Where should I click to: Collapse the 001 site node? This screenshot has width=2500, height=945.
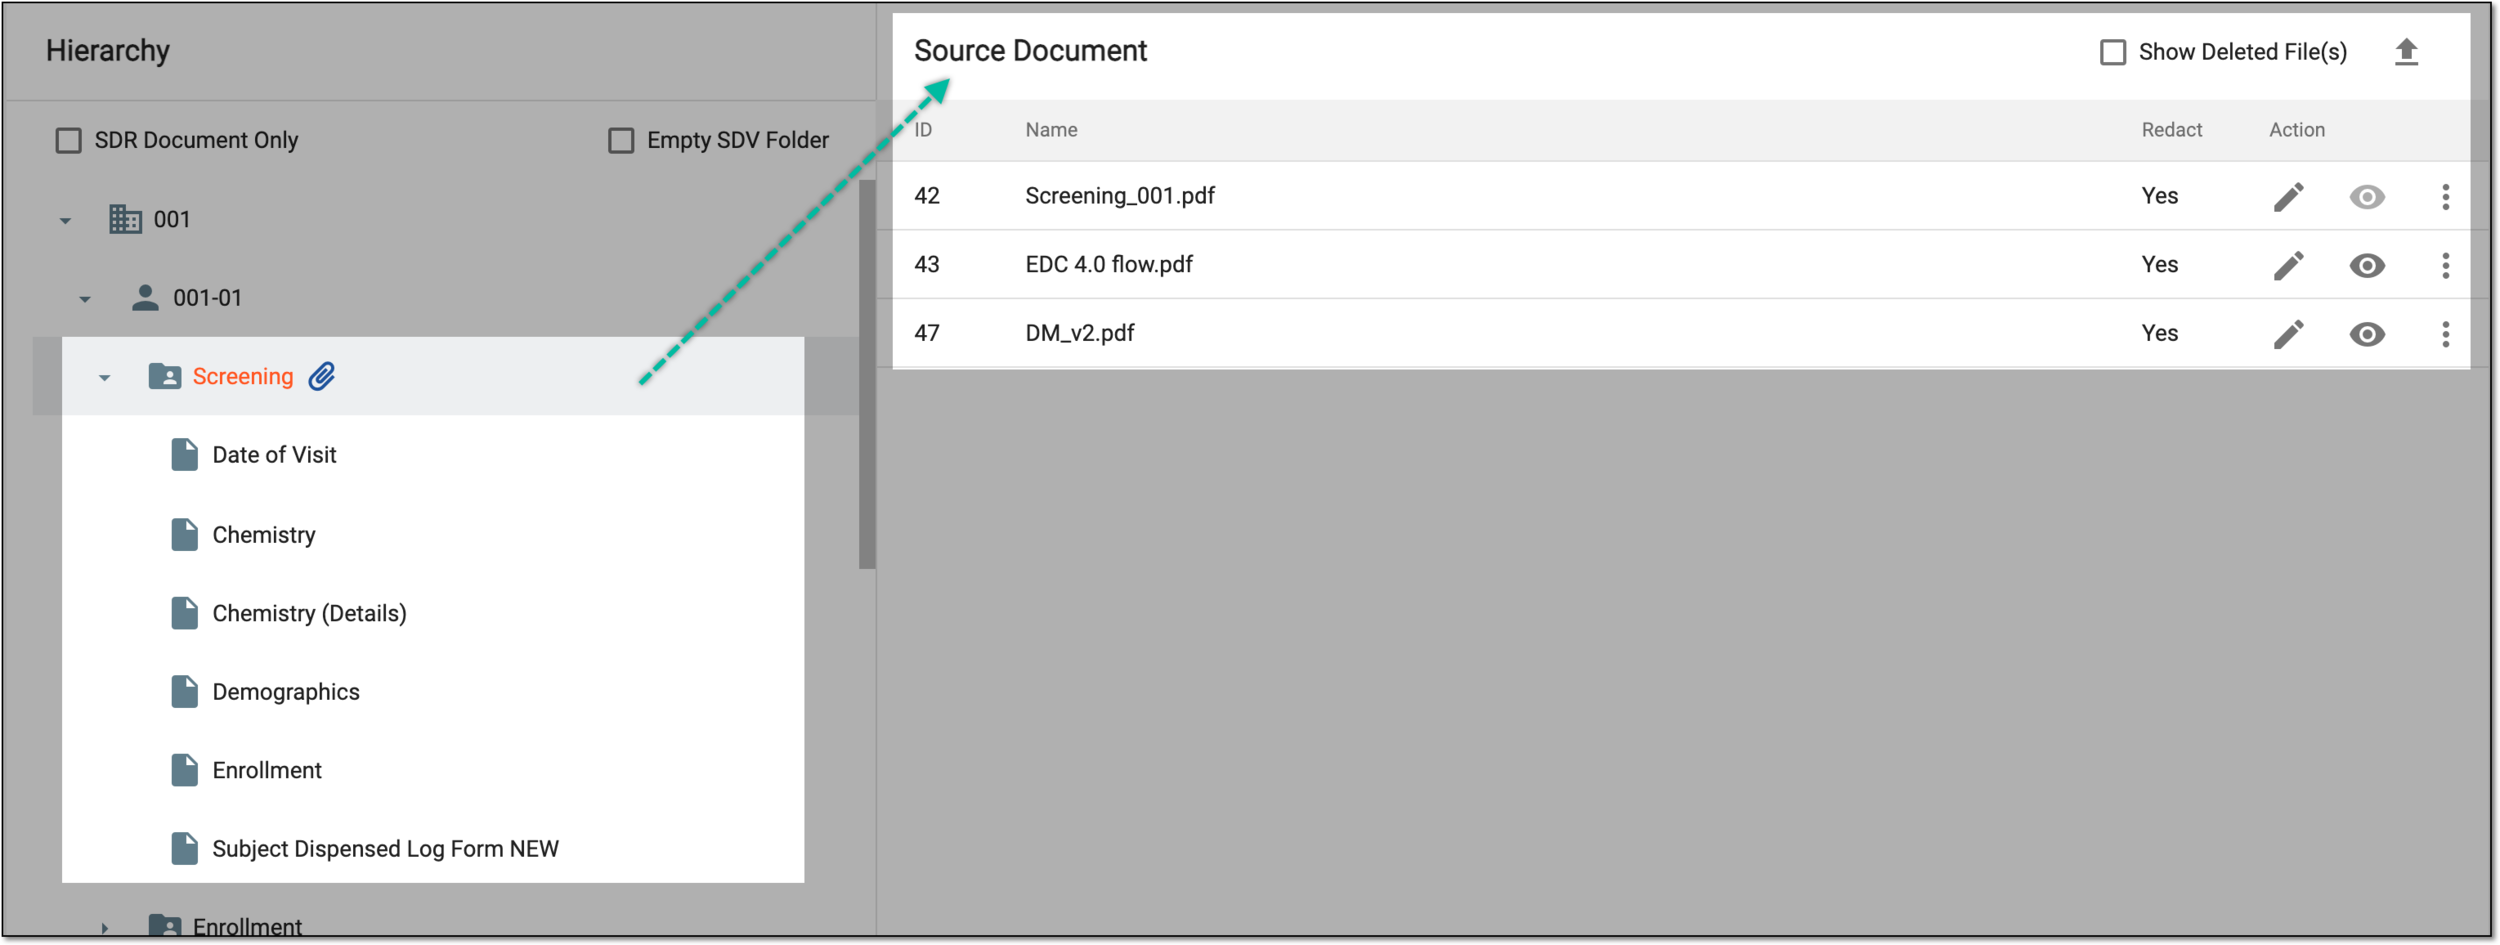coord(65,221)
